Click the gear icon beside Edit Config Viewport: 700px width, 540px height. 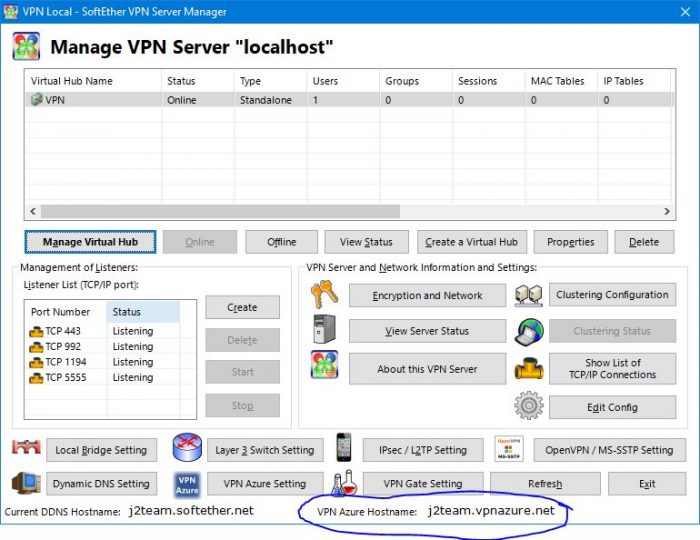click(x=529, y=405)
